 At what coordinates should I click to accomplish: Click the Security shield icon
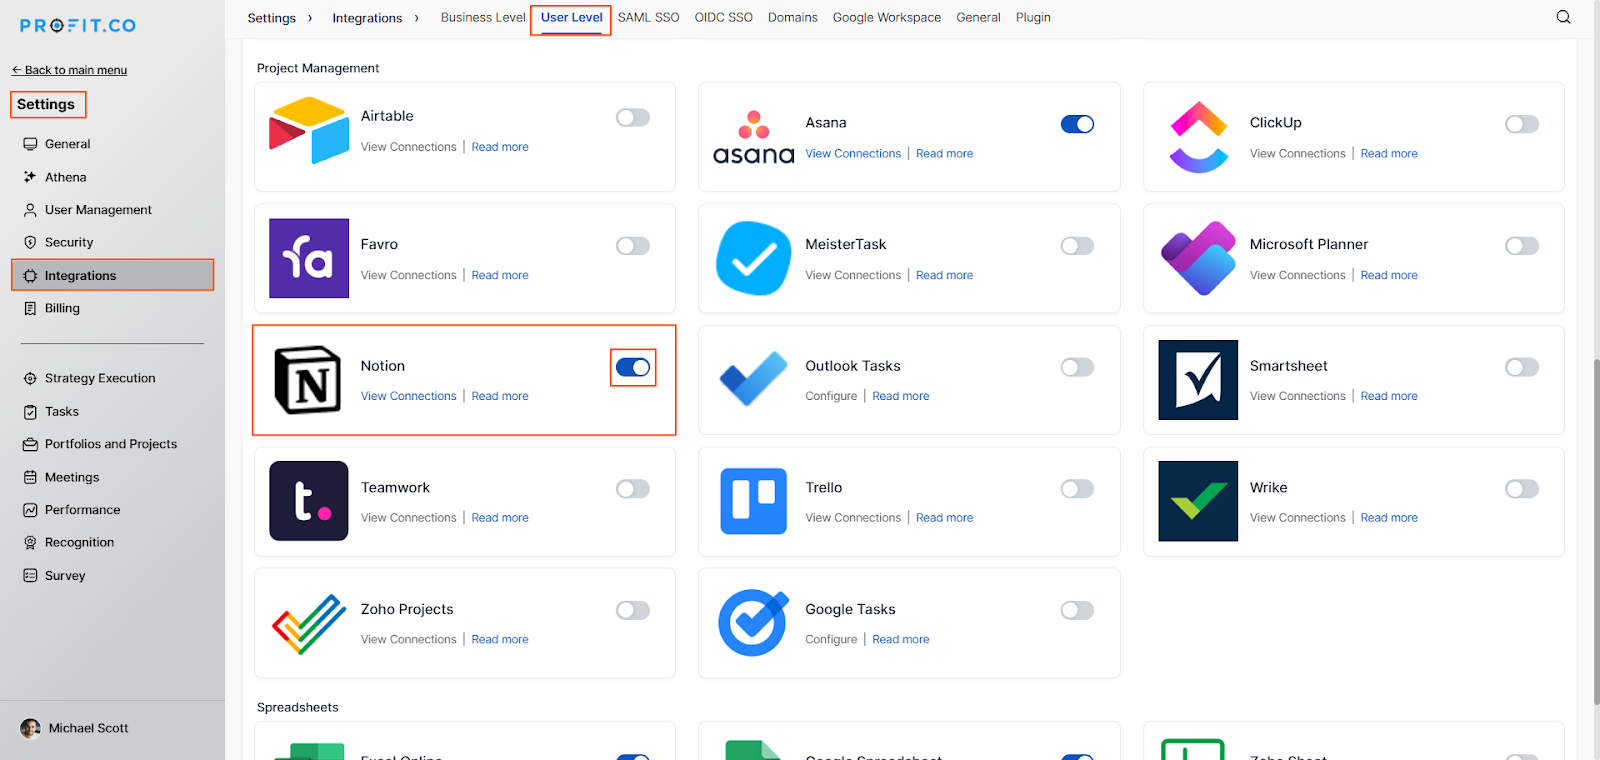point(30,242)
